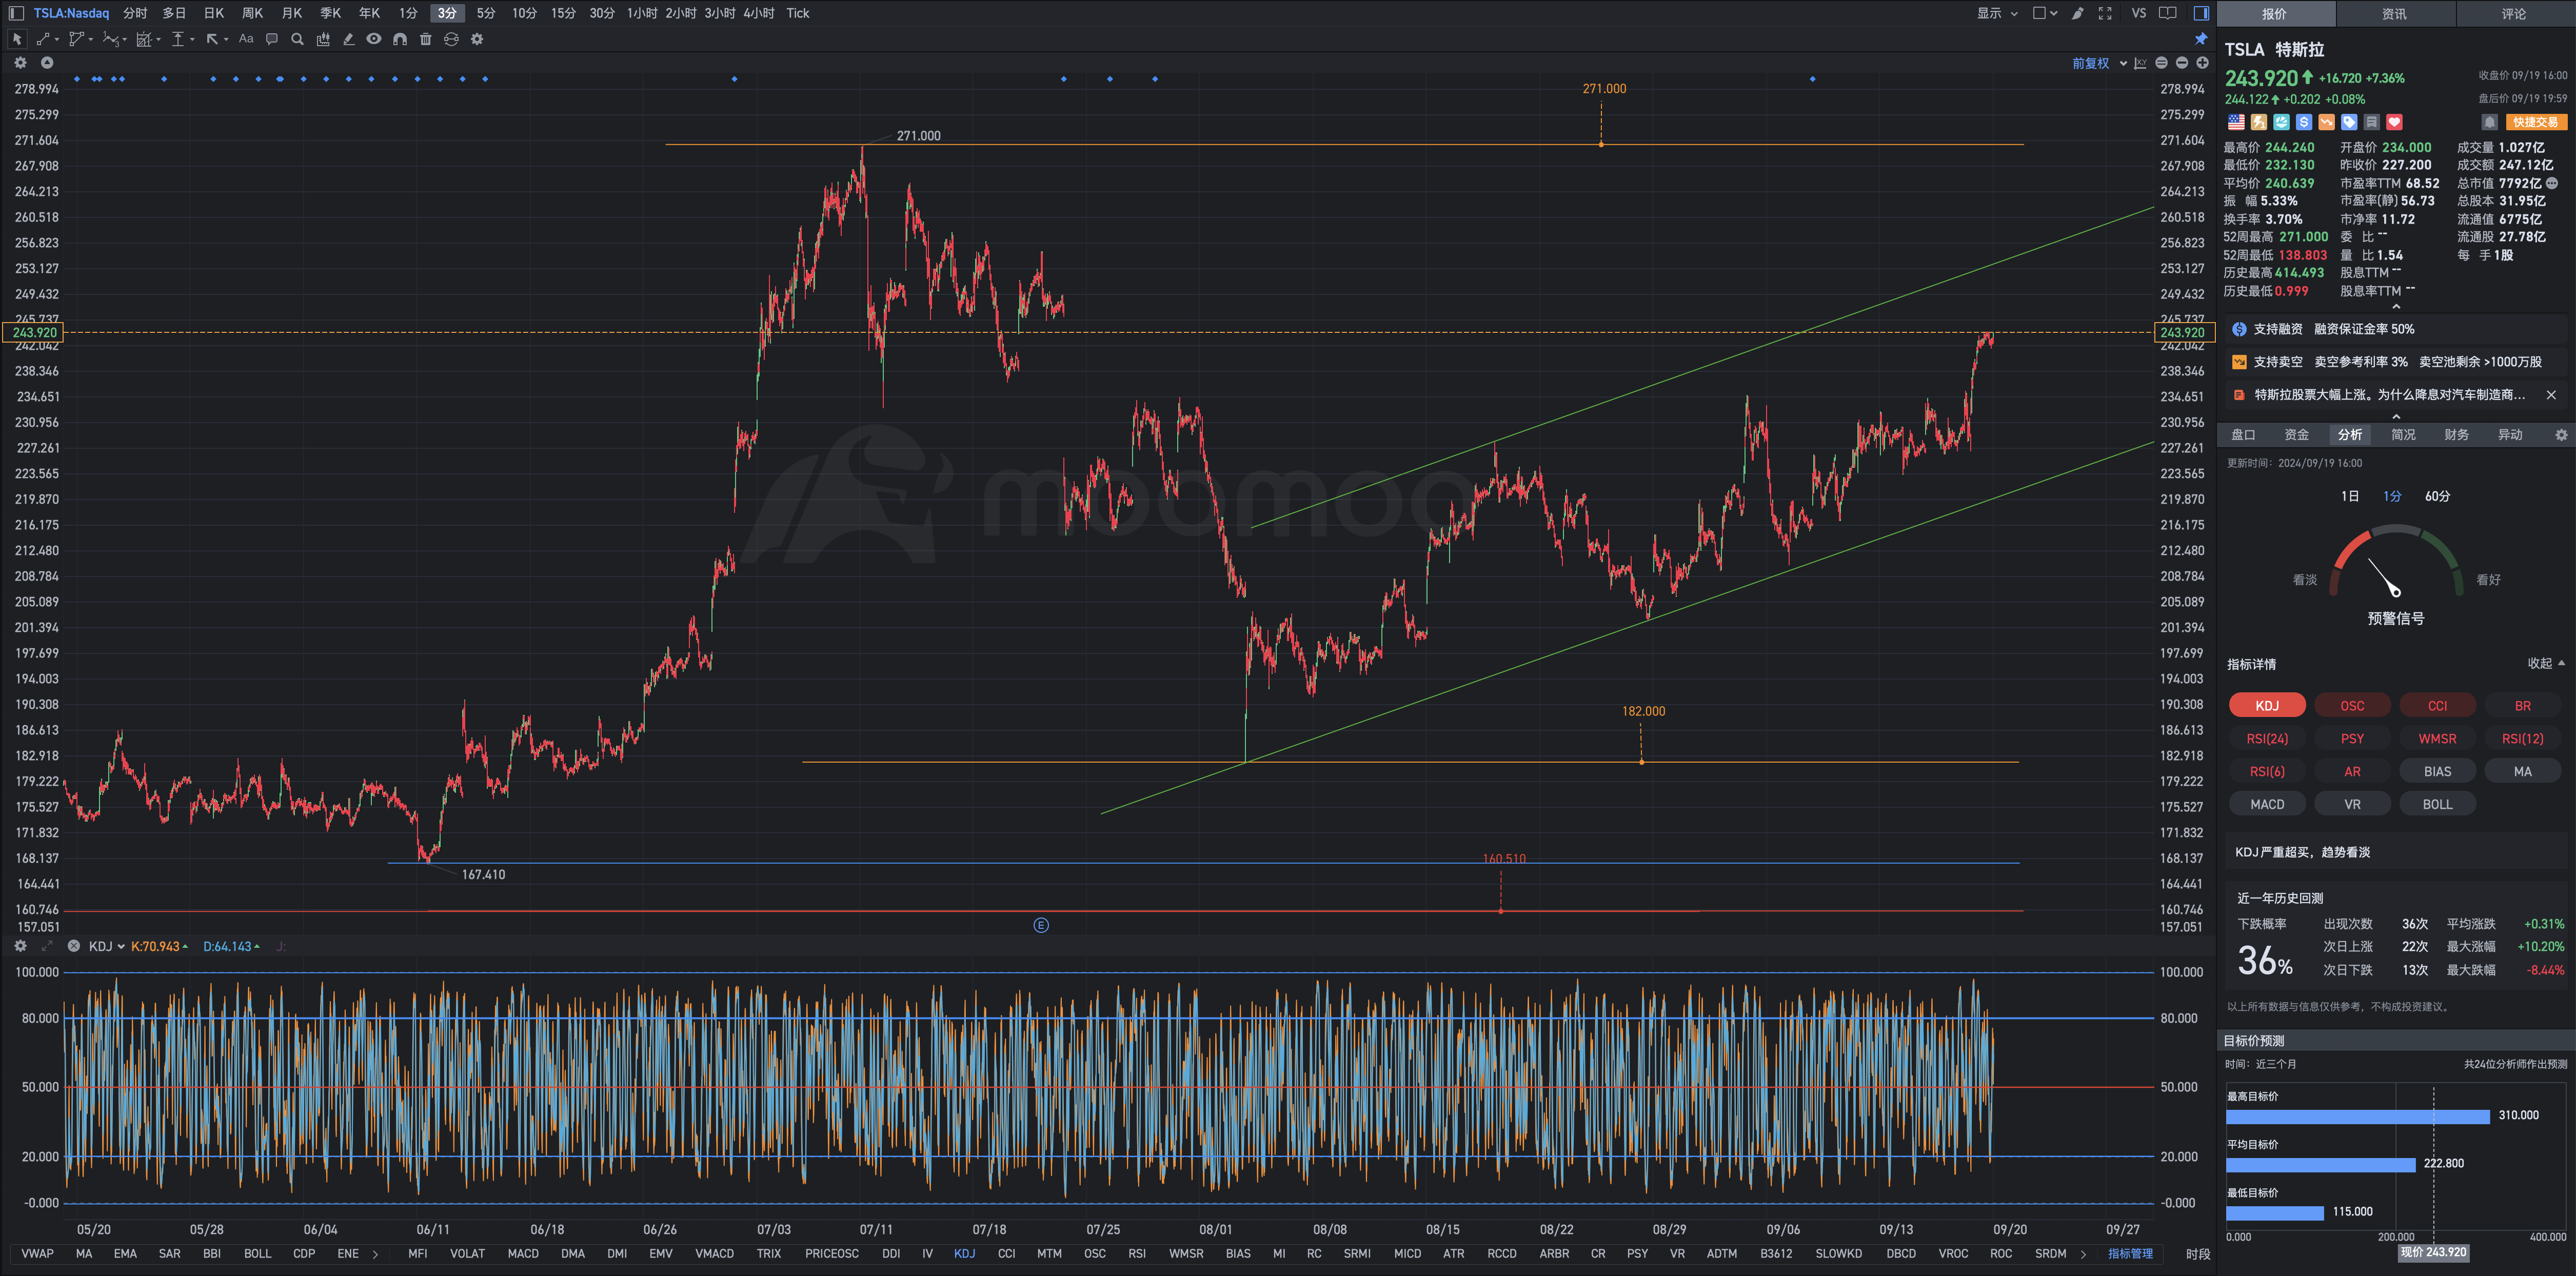
Task: Open KDJ indicator settings gear
Action: pyautogui.click(x=20, y=946)
